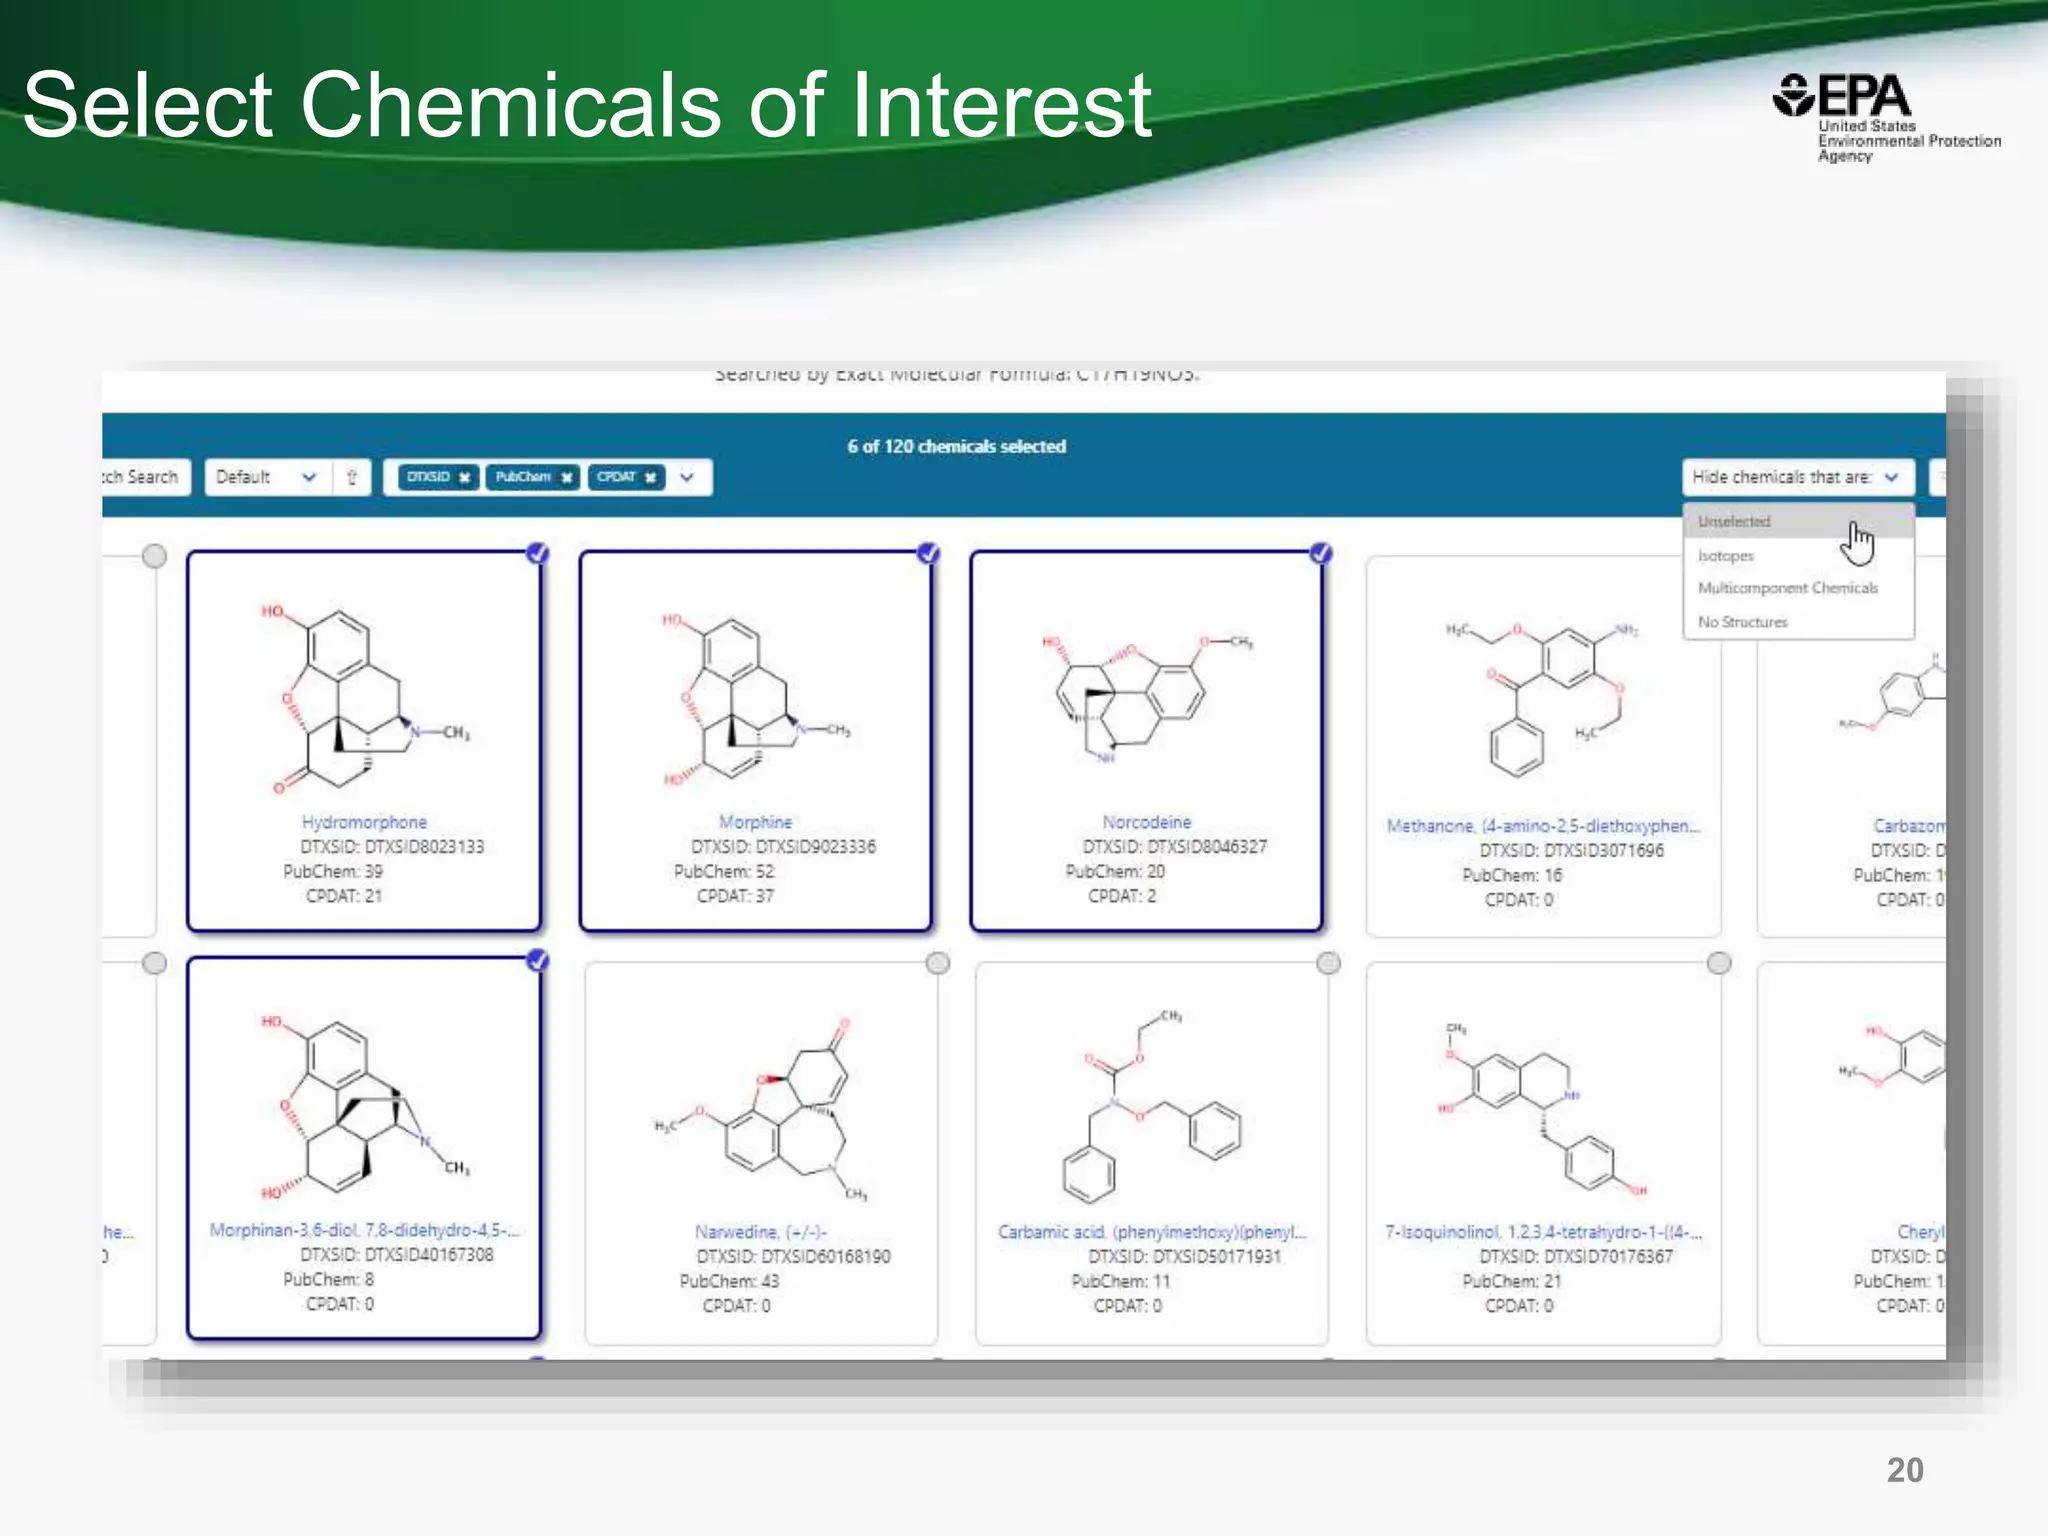Open the Default sort dropdown
Image resolution: width=2048 pixels, height=1536 pixels.
pyautogui.click(x=266, y=478)
